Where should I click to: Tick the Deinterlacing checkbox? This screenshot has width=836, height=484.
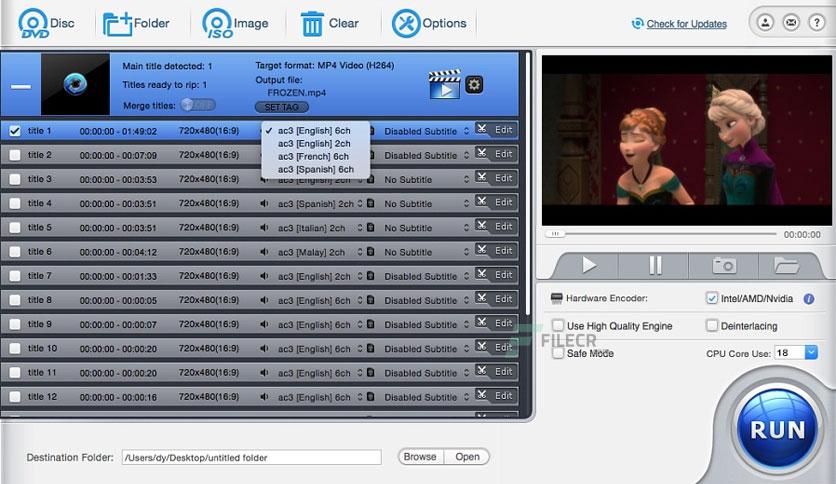[x=712, y=325]
